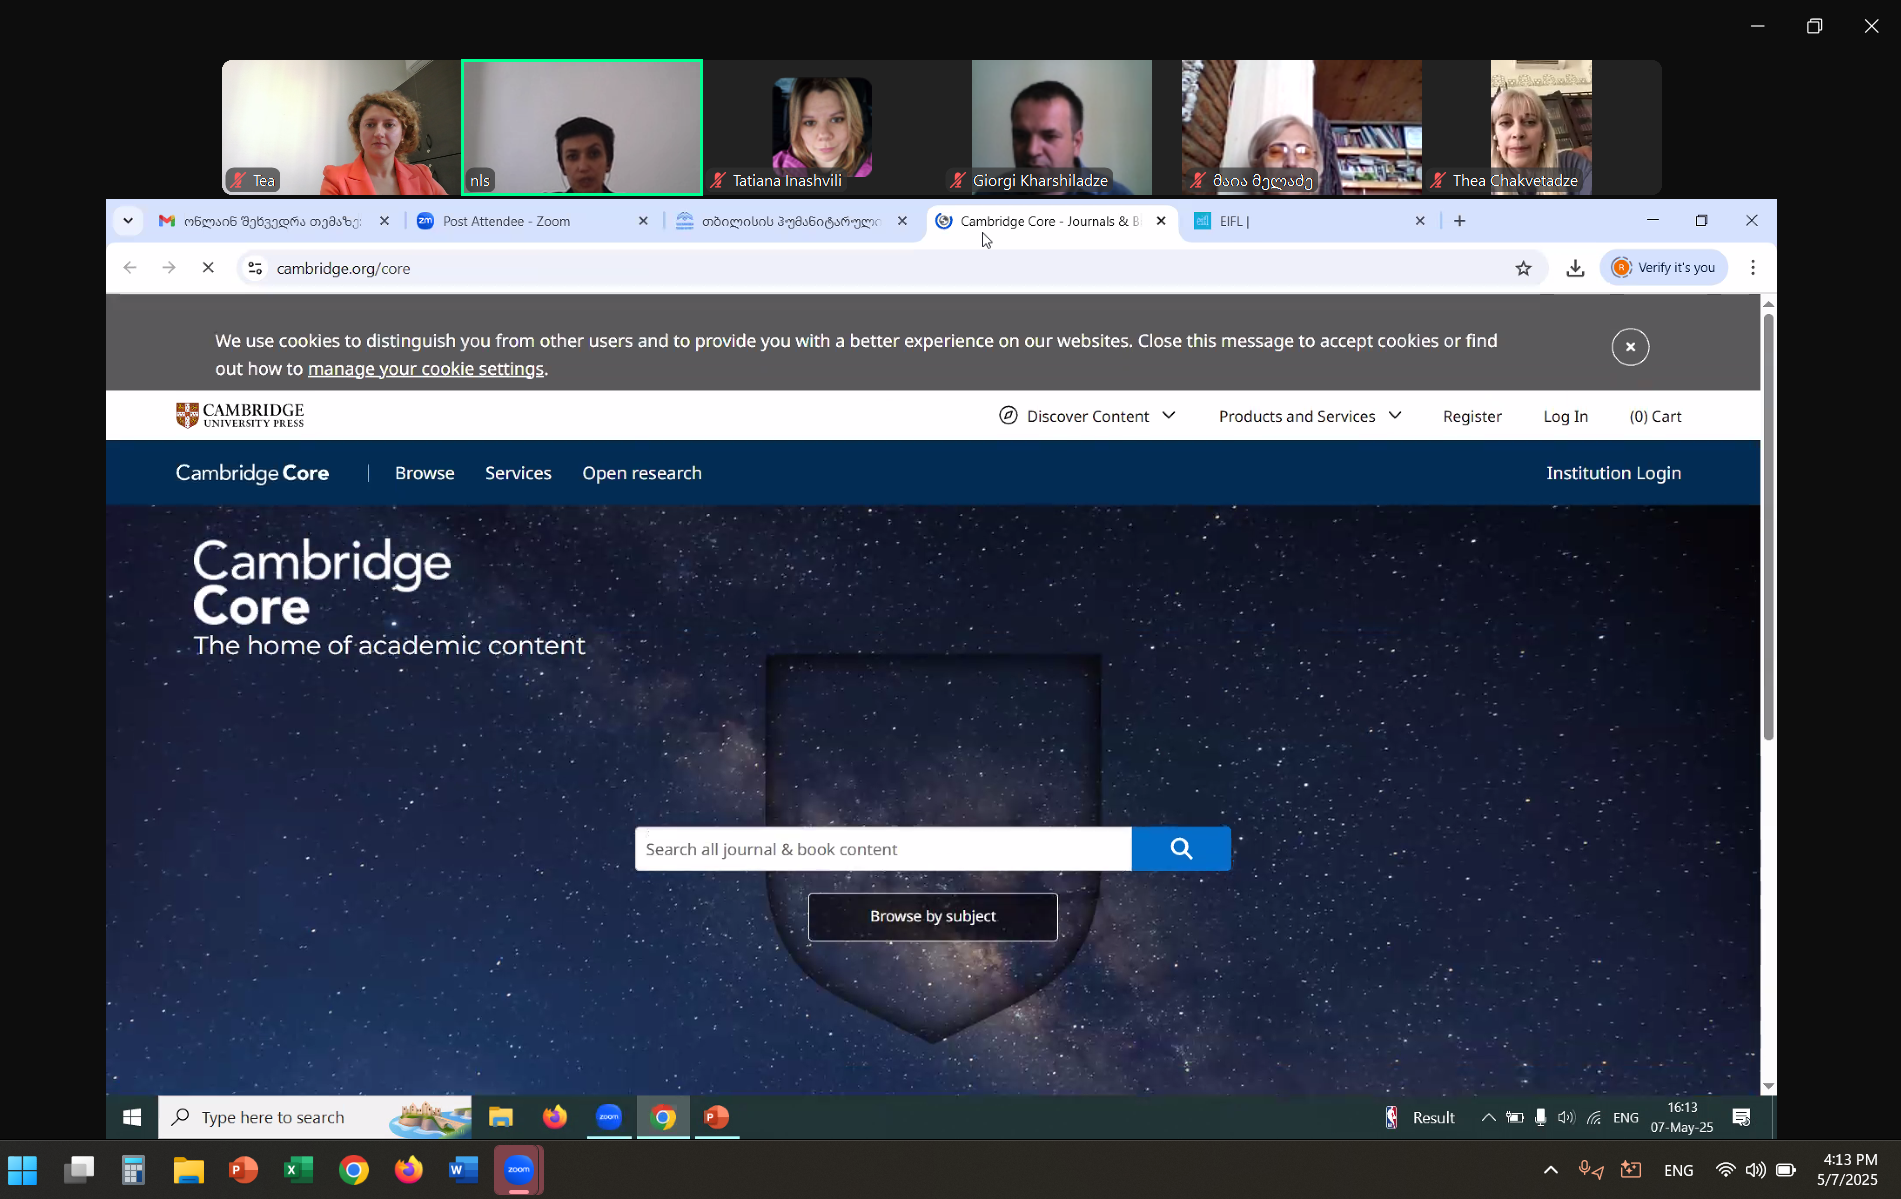Screen dimensions: 1901x1199
Task: Open local Windows Start menu
Action: (22, 1170)
